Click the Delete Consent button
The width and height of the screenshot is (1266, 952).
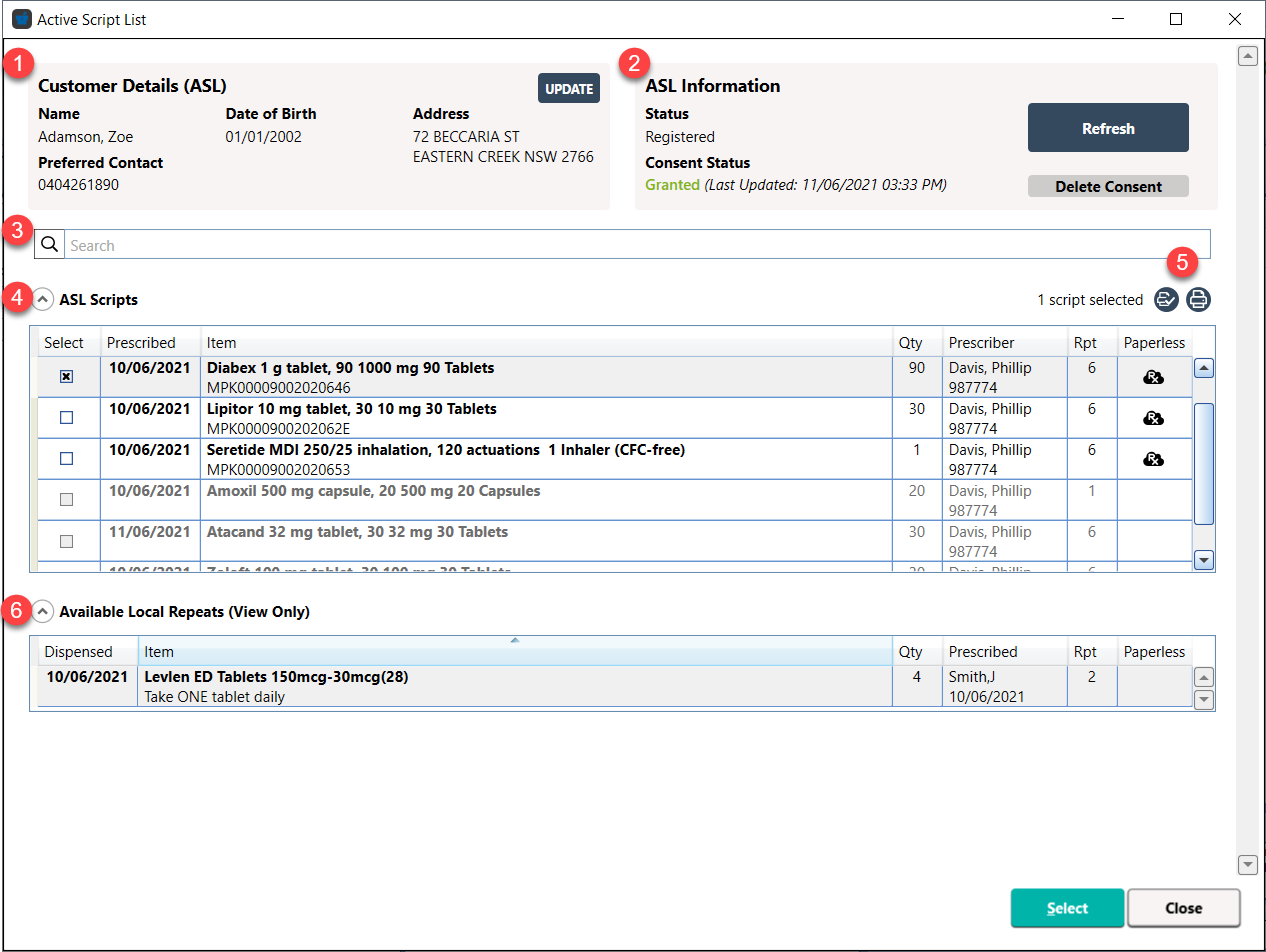[1108, 186]
